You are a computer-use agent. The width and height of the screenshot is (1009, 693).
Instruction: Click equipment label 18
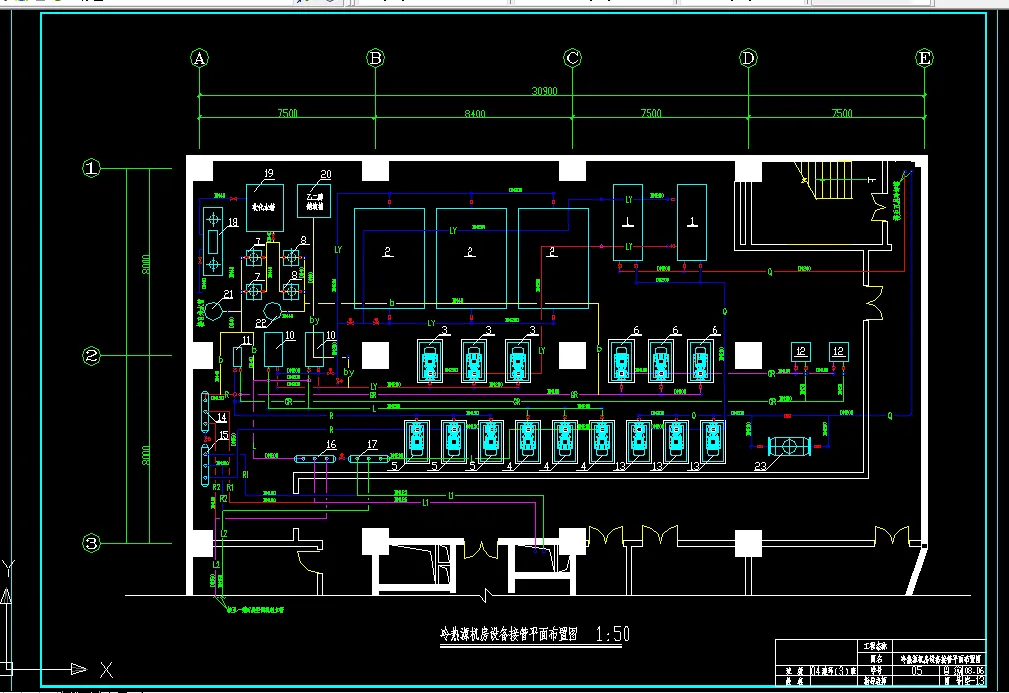click(x=232, y=222)
